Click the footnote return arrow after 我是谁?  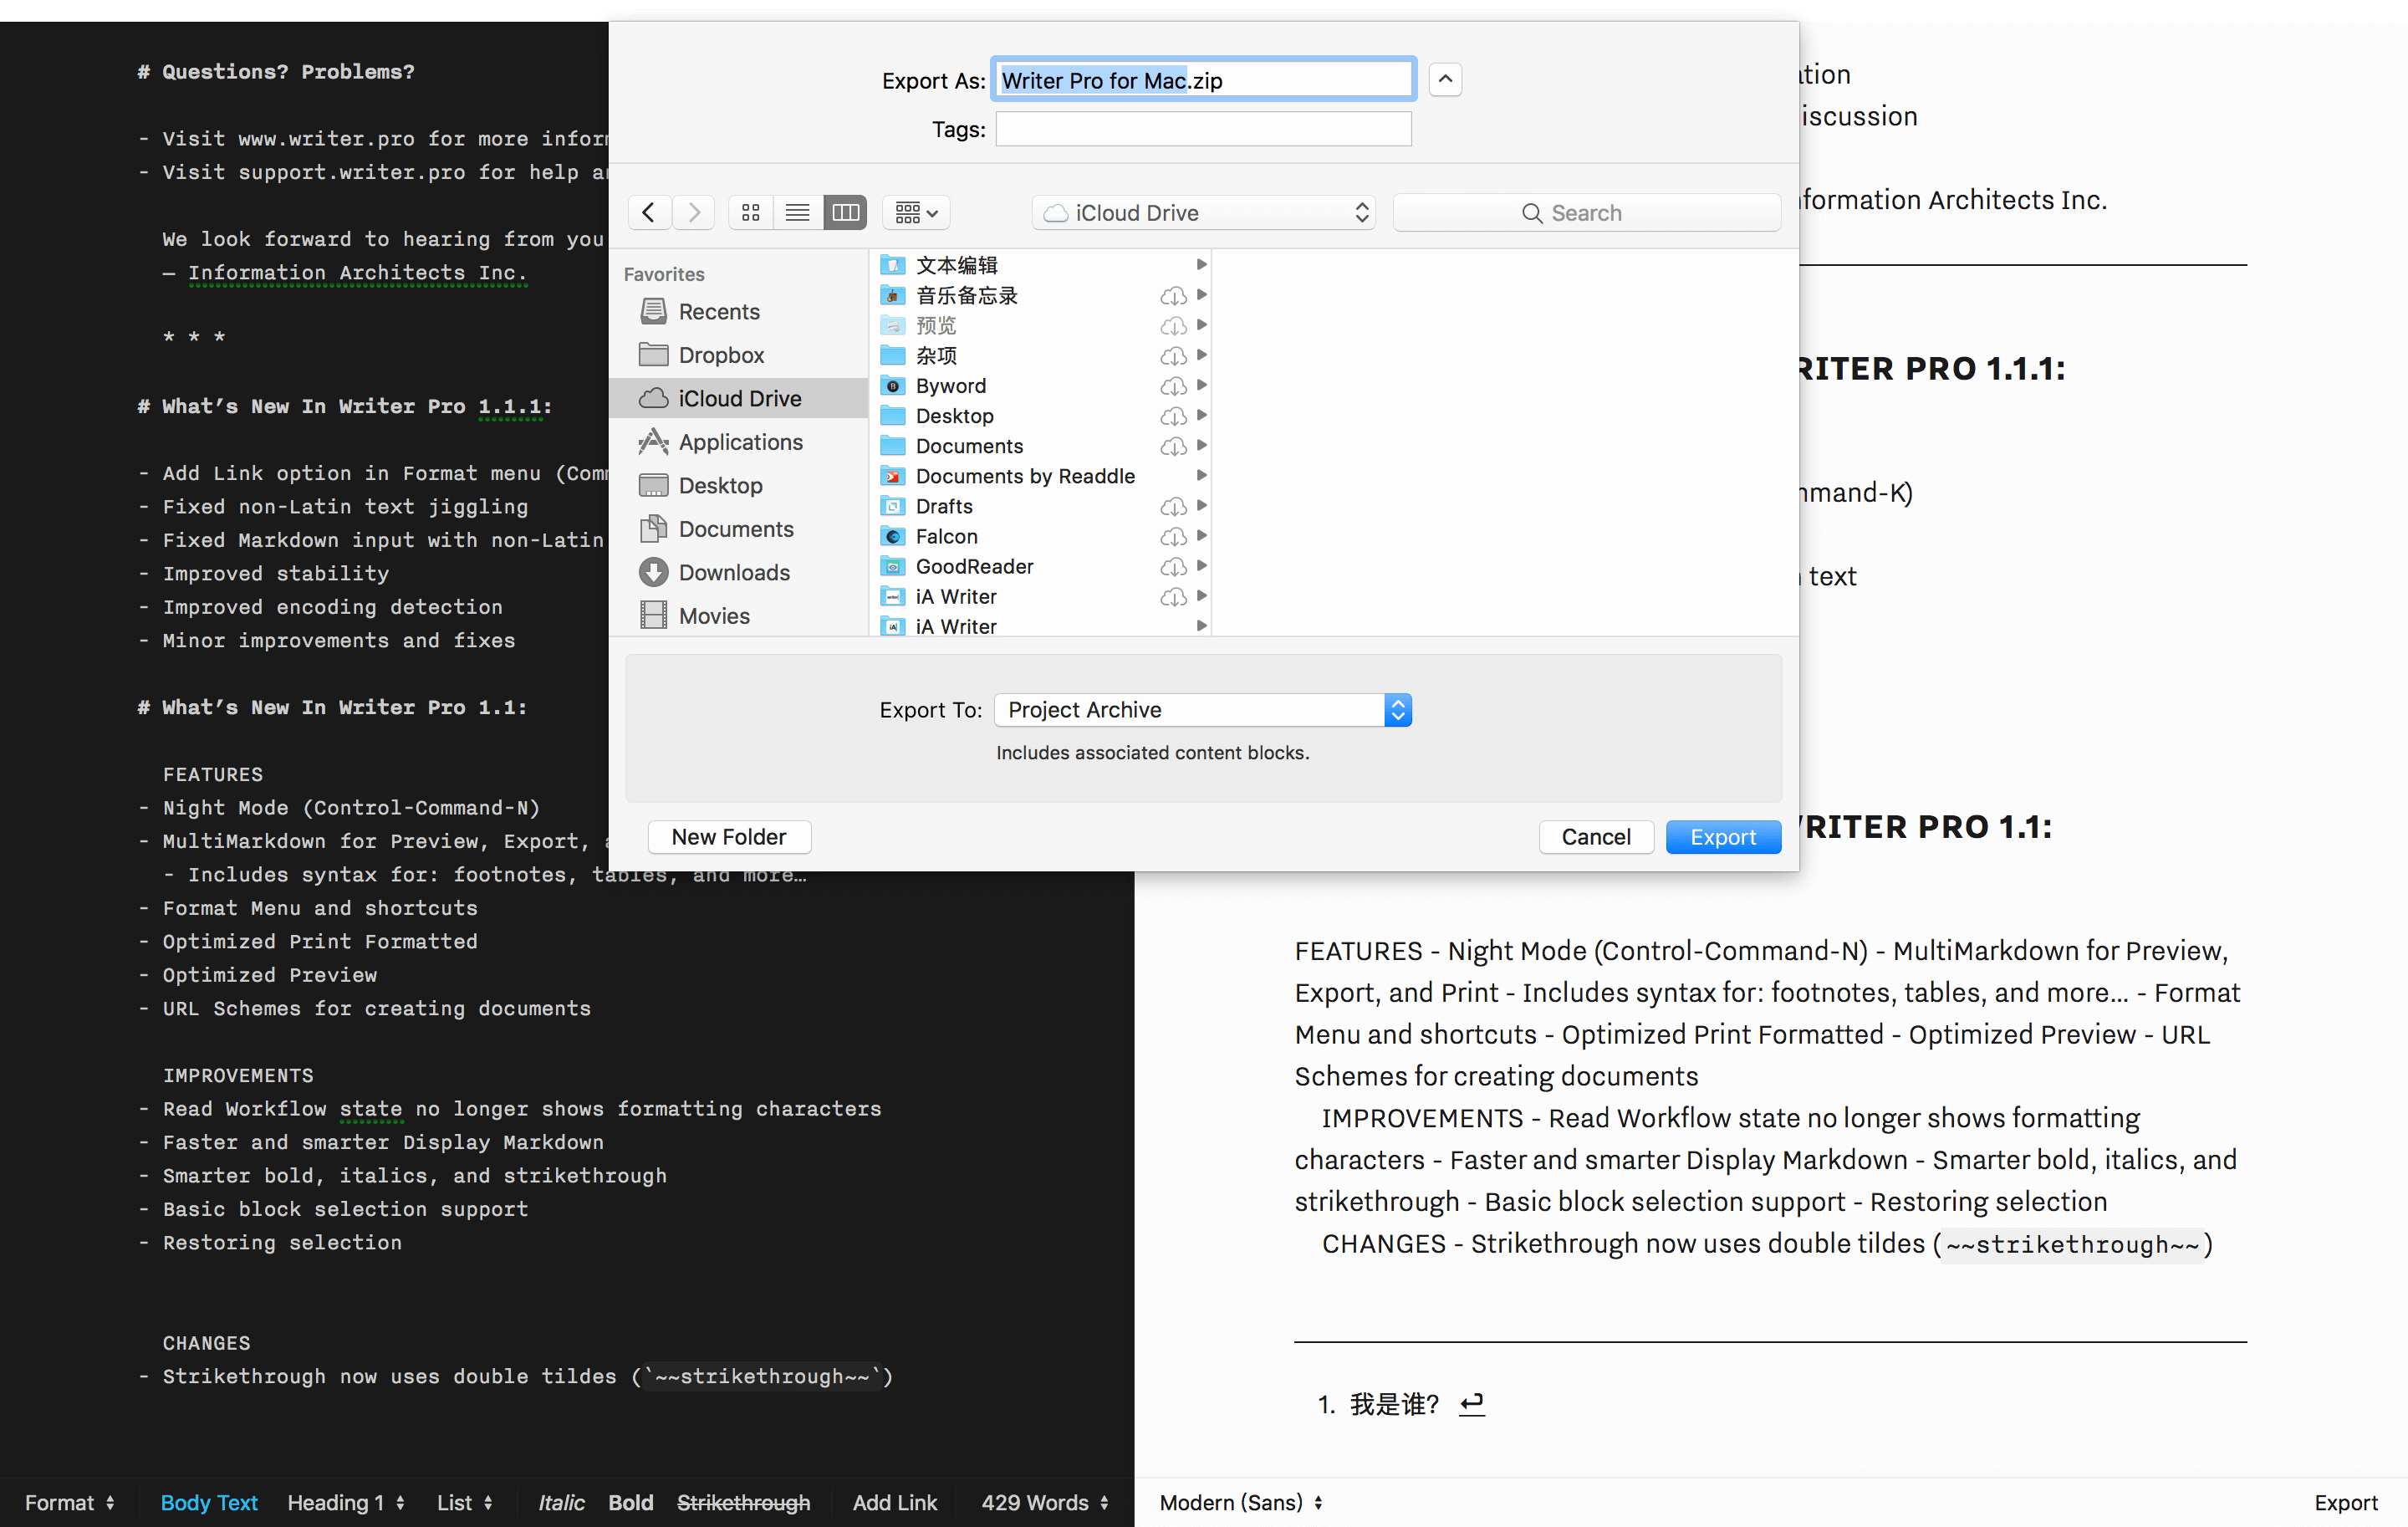pyautogui.click(x=1472, y=1404)
